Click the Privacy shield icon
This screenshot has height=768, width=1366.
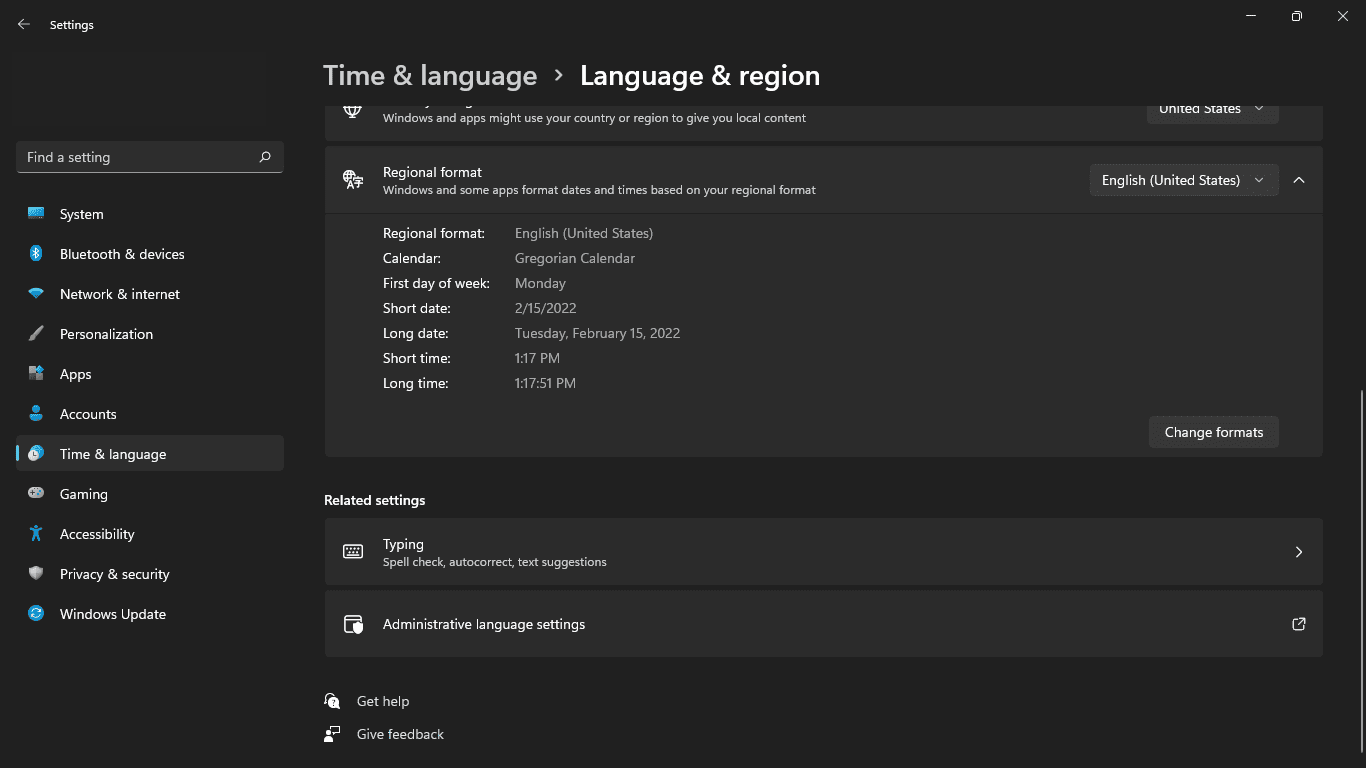[36, 574]
